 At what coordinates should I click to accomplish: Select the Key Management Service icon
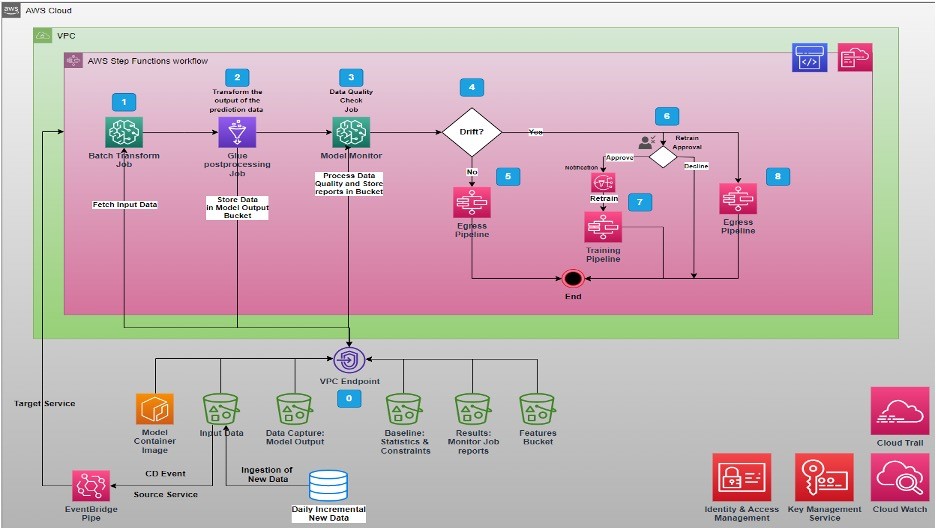(823, 476)
